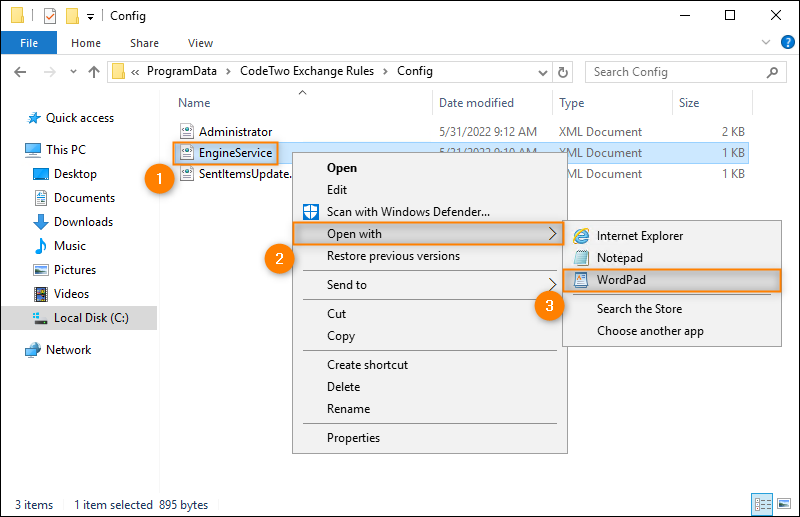Open Videos in navigation pane
This screenshot has height=517, width=800.
(x=71, y=293)
